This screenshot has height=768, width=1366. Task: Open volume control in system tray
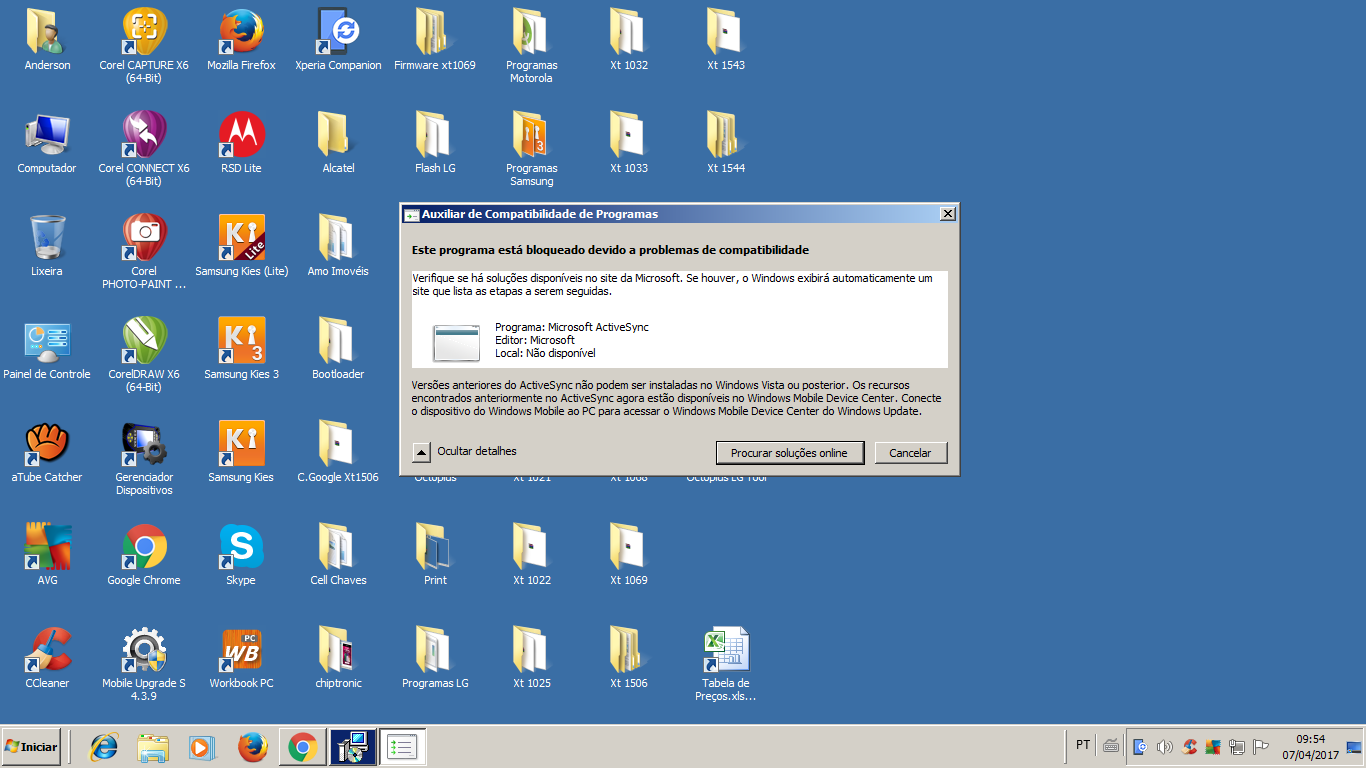point(1164,747)
